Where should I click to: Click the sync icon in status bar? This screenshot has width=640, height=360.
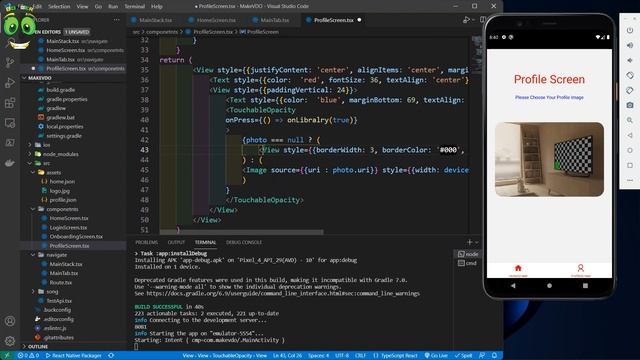111,356
